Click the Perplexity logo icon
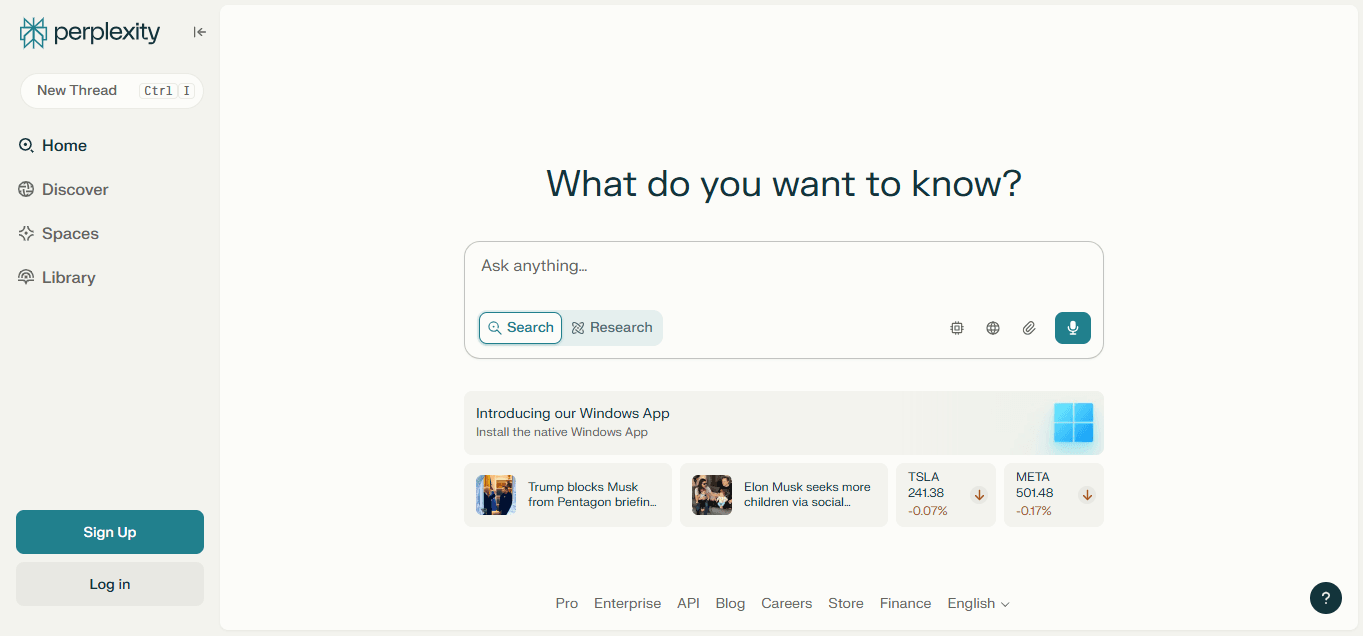Viewport: 1363px width, 636px height. pos(33,33)
